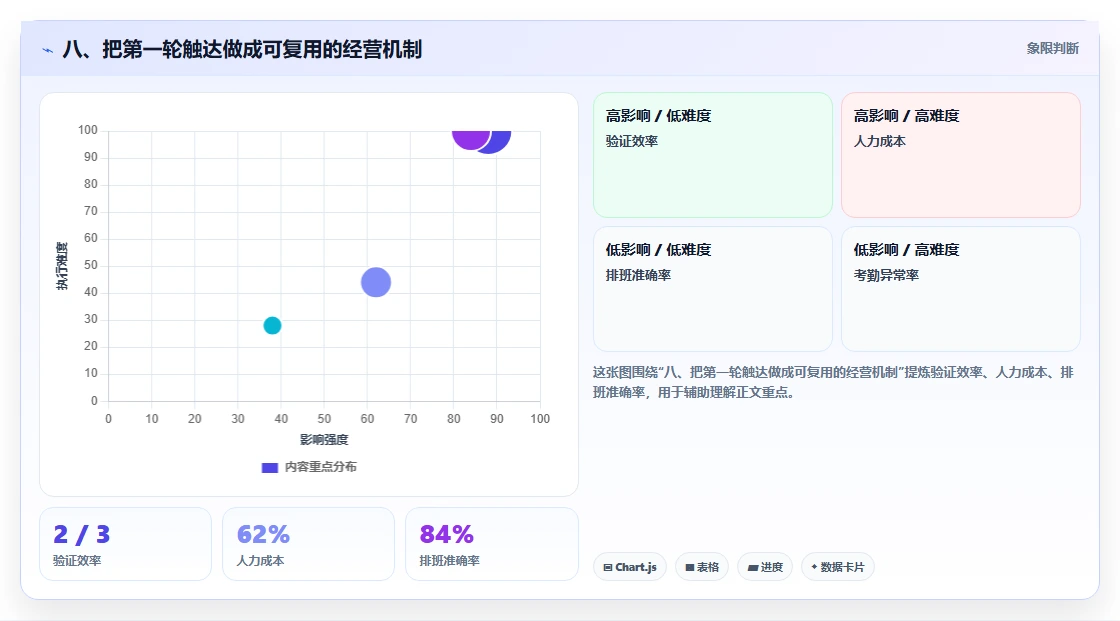Image resolution: width=1120 pixels, height=621 pixels.
Task: Select the 2 / 3 验证效率 stat card
Action: (126, 544)
